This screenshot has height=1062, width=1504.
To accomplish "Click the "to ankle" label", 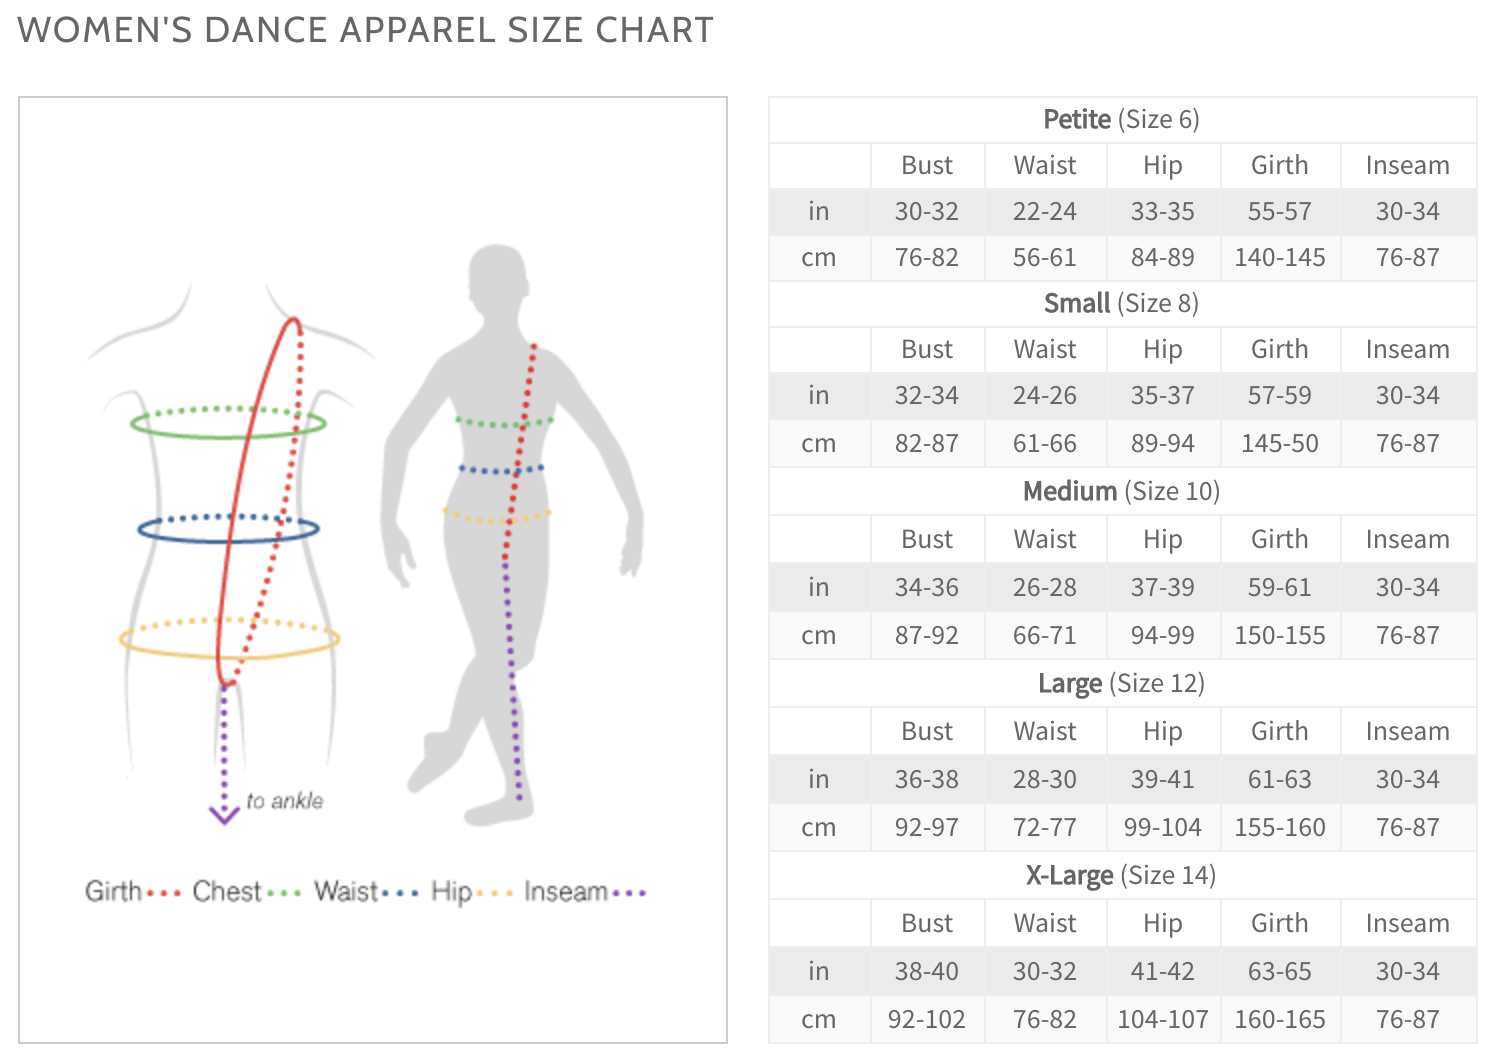I will point(285,801).
